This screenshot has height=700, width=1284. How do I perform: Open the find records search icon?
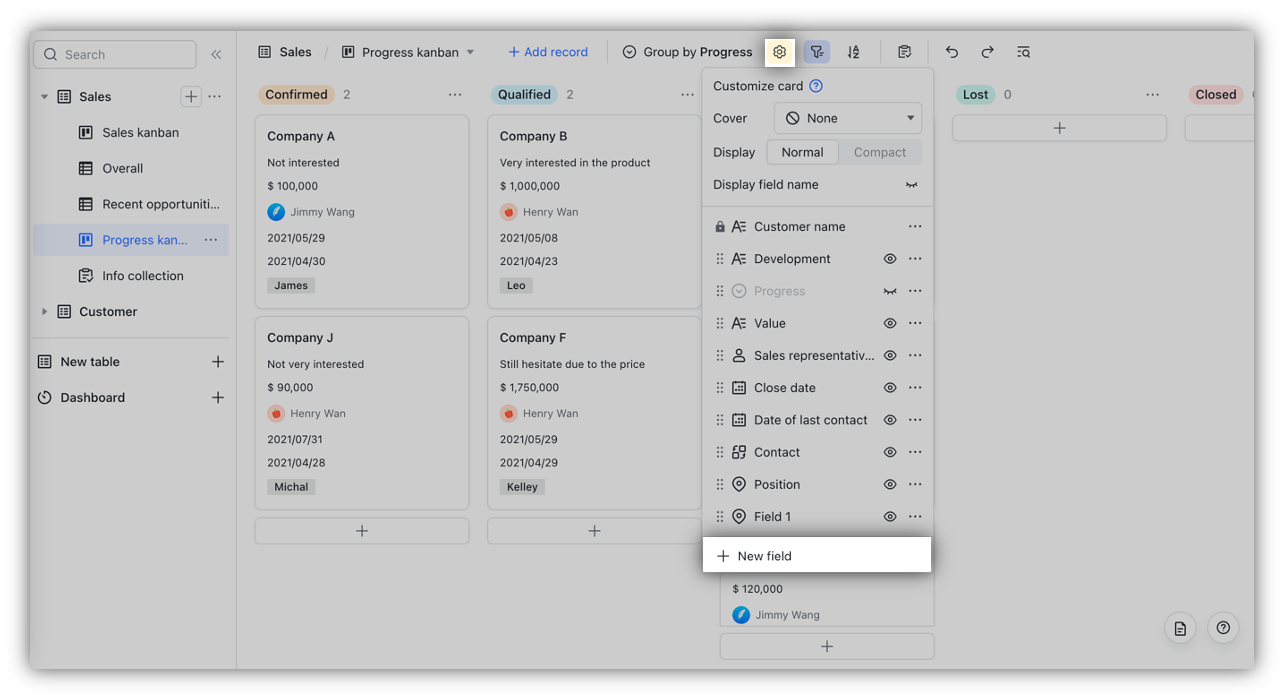tap(1023, 52)
